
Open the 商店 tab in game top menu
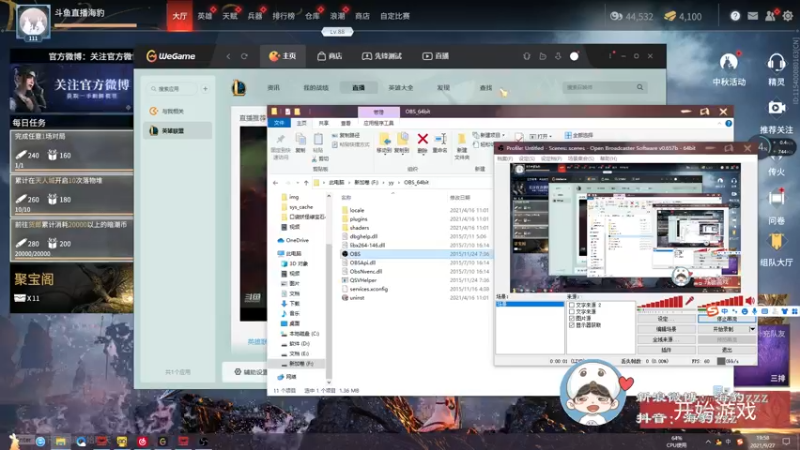362,16
